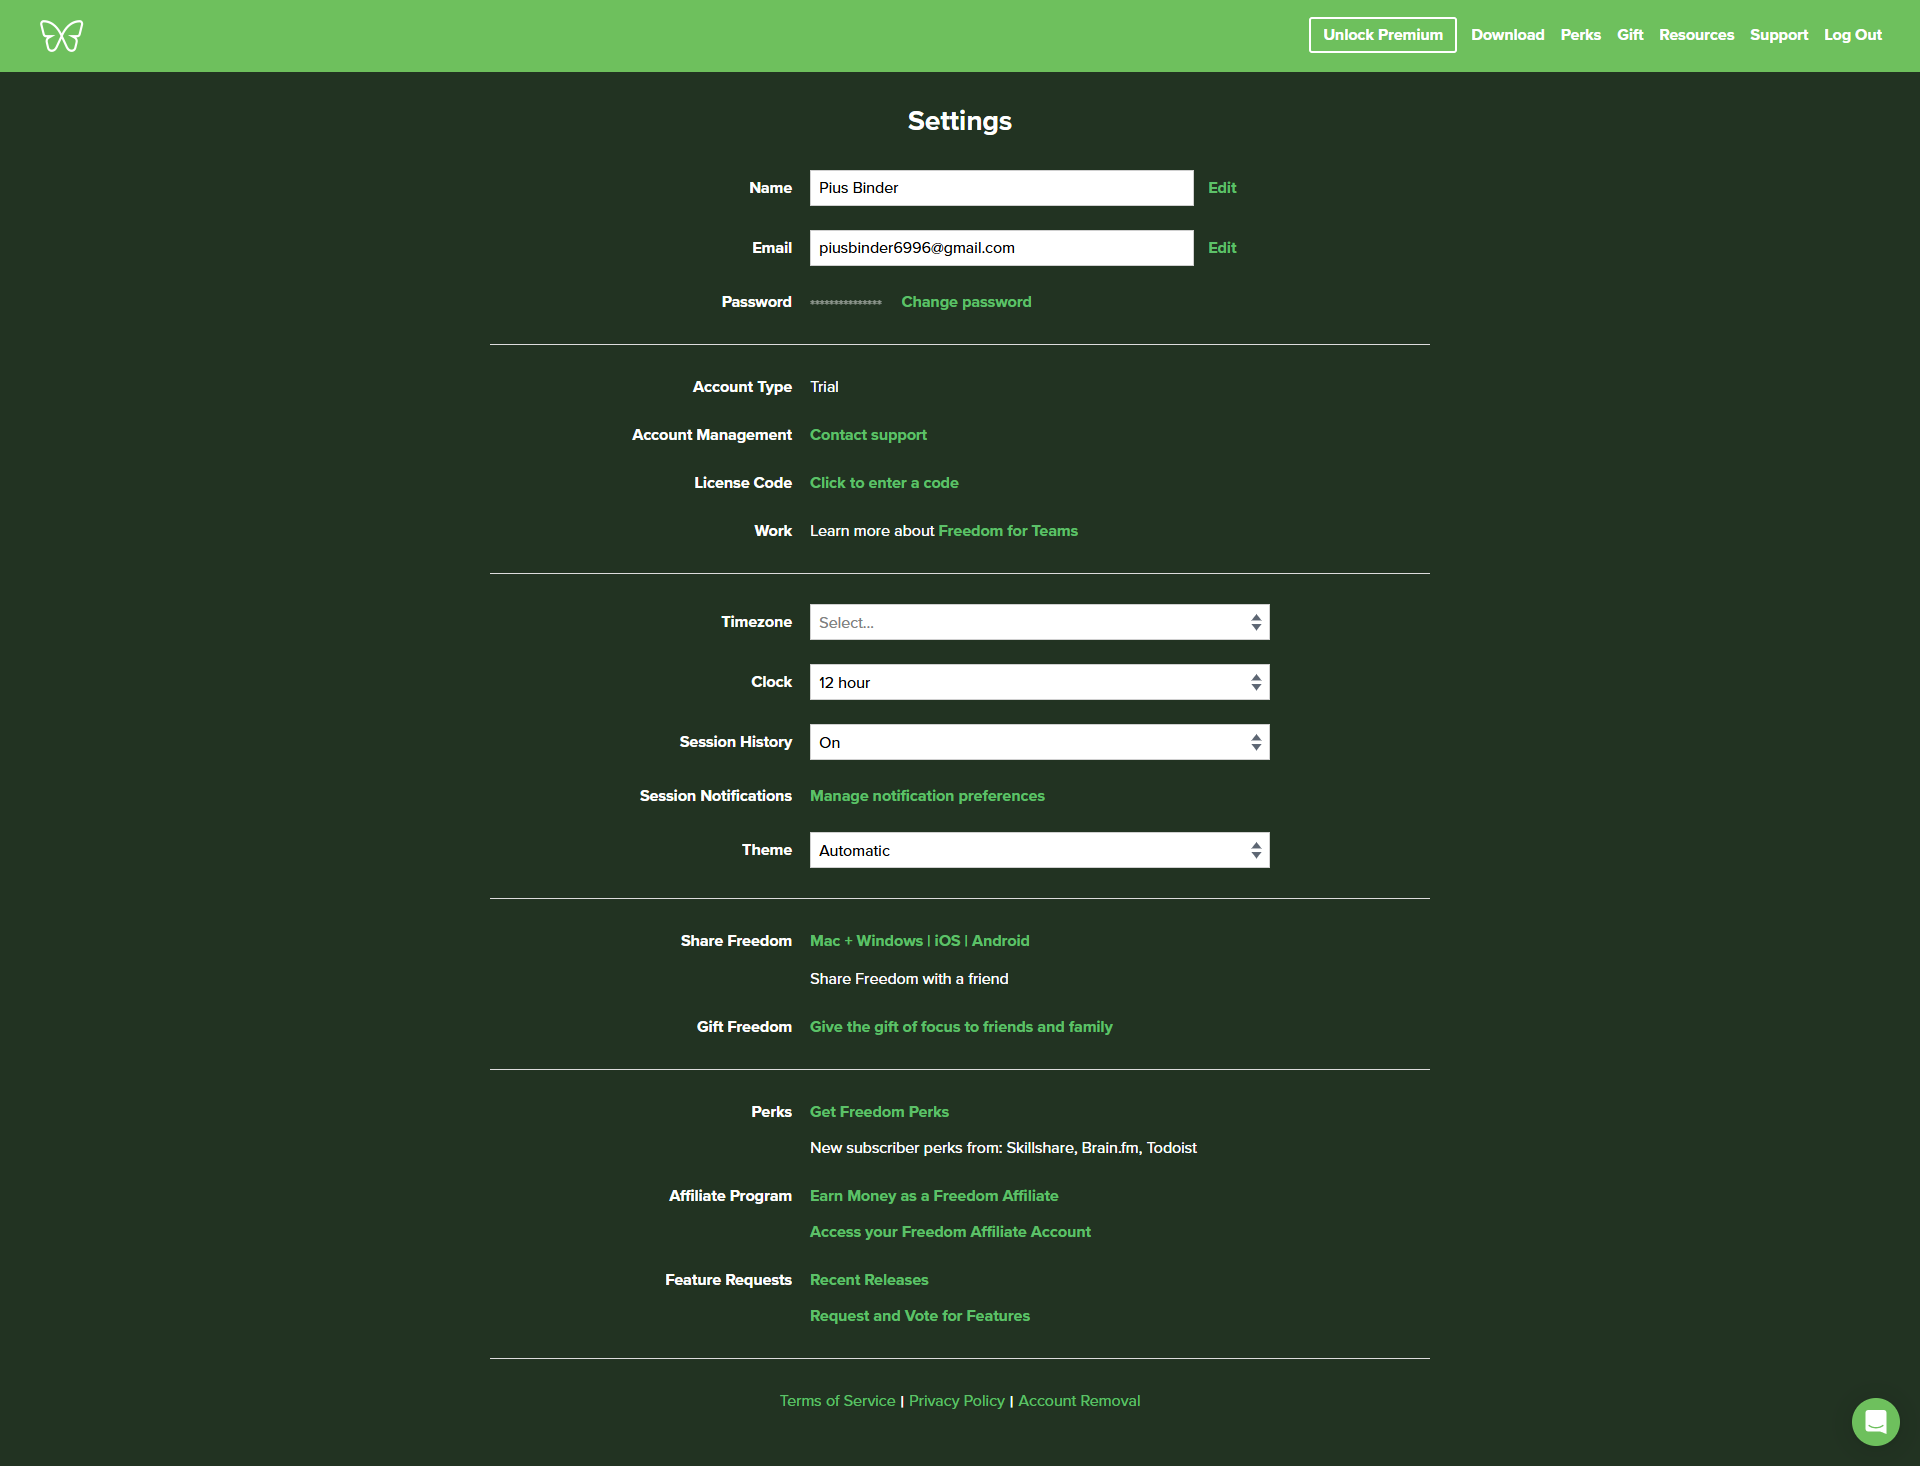Click the Email input field
This screenshot has height=1466, width=1920.
[x=1001, y=248]
